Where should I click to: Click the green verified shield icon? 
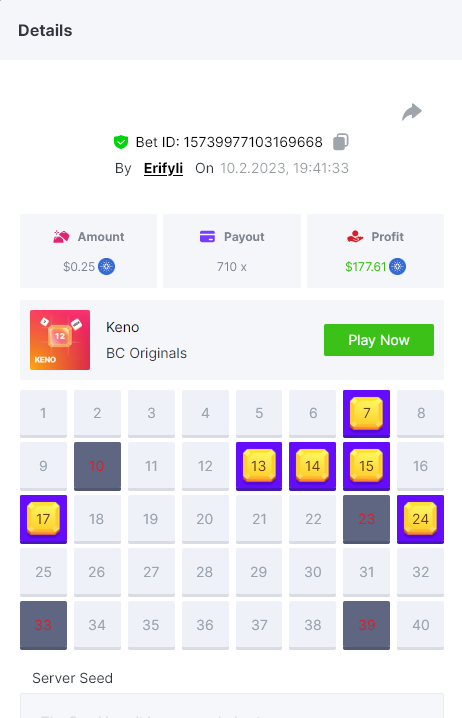pyautogui.click(x=121, y=142)
